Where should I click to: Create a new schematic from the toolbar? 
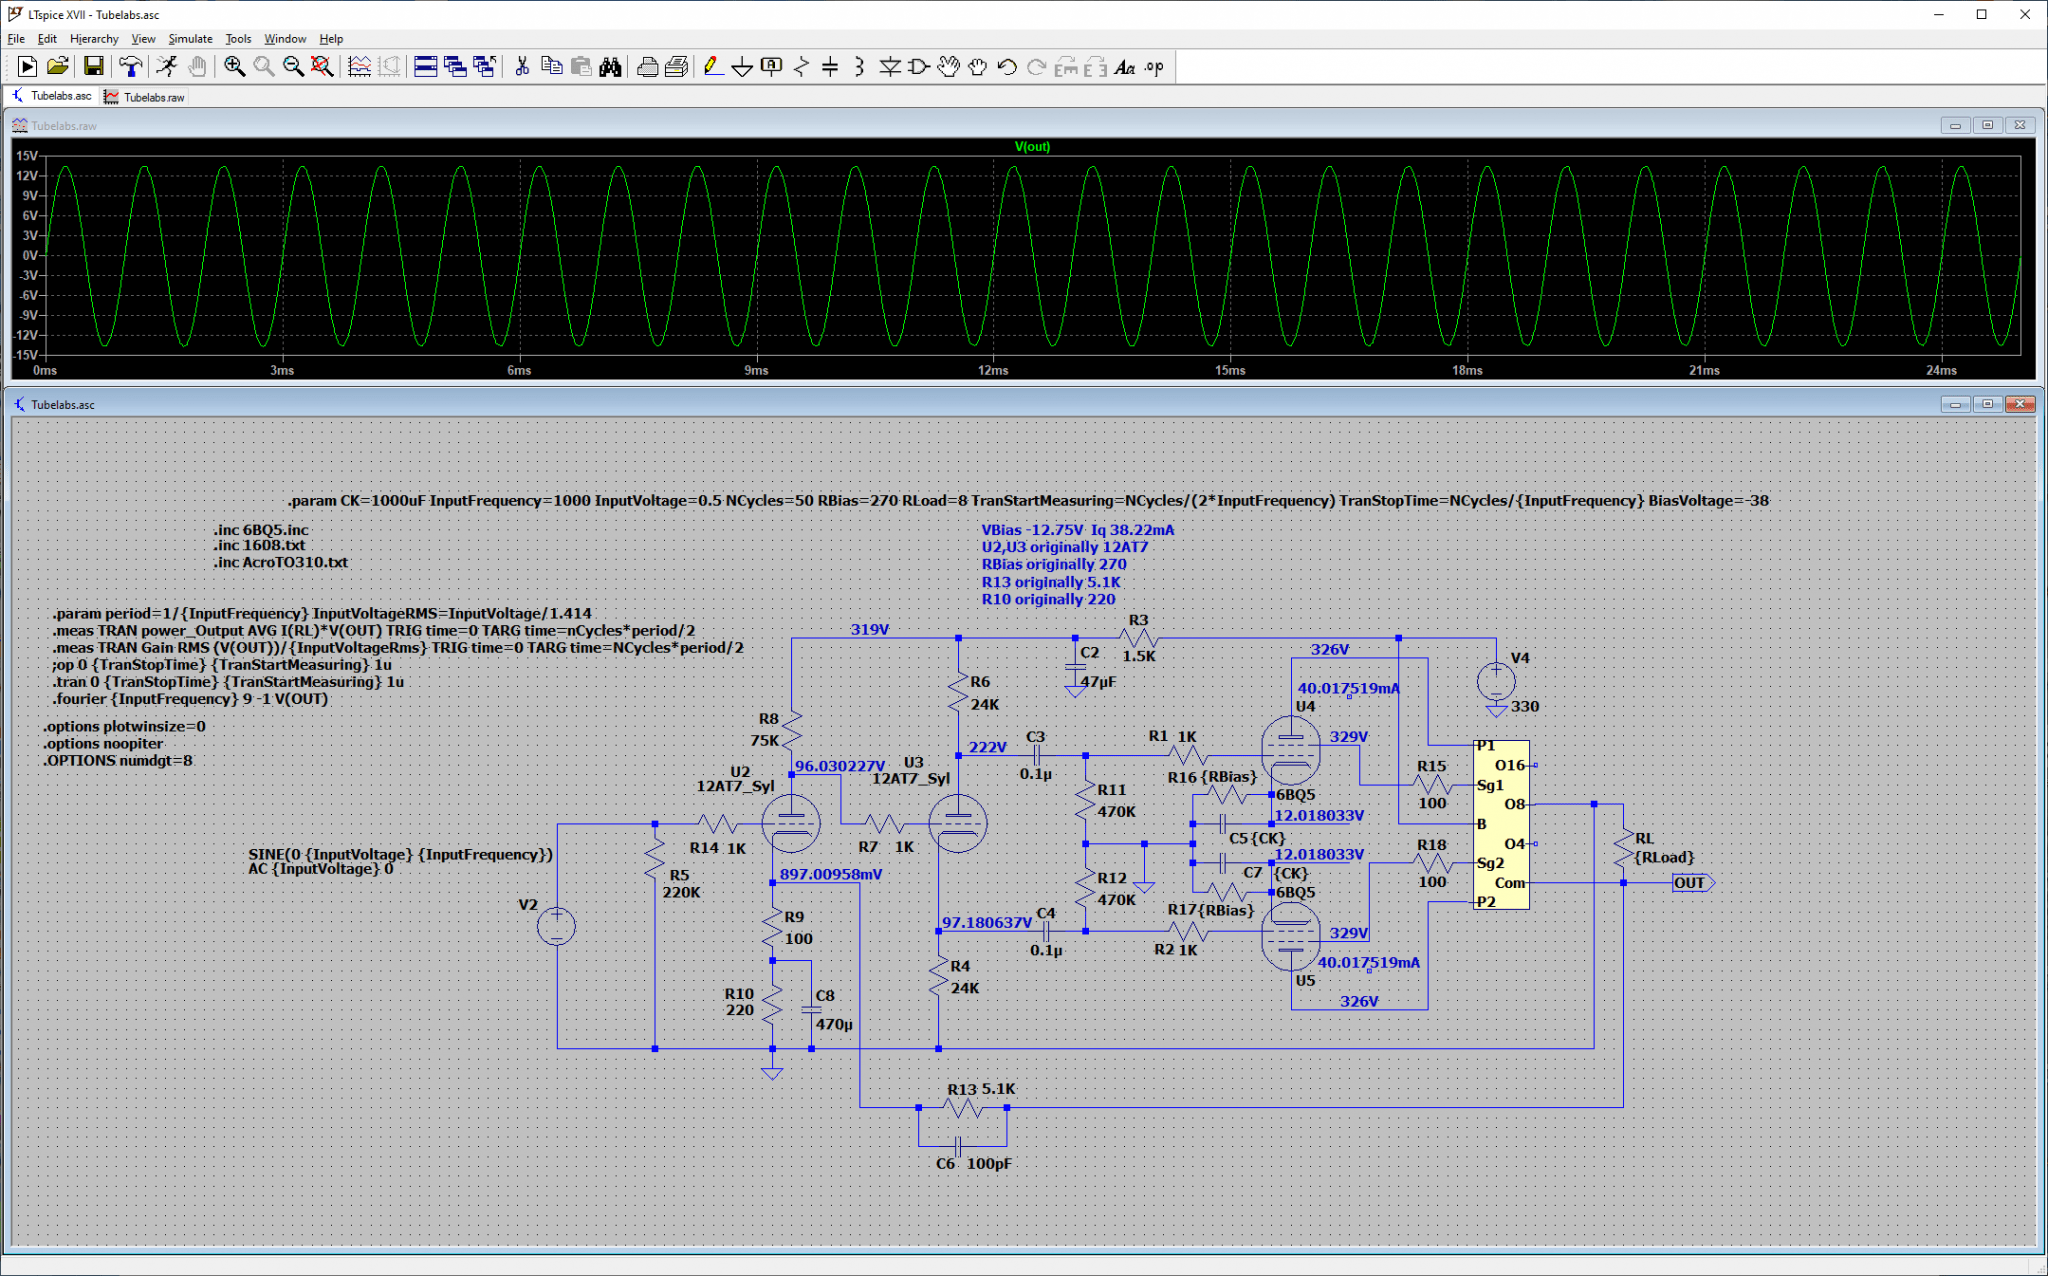coord(27,67)
